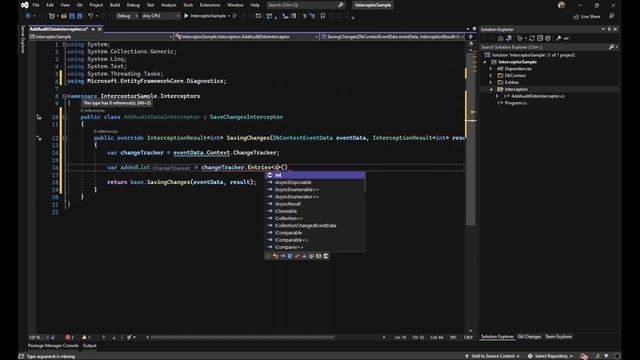Open the Build menu
The image size is (640, 360).
tap(115, 5)
